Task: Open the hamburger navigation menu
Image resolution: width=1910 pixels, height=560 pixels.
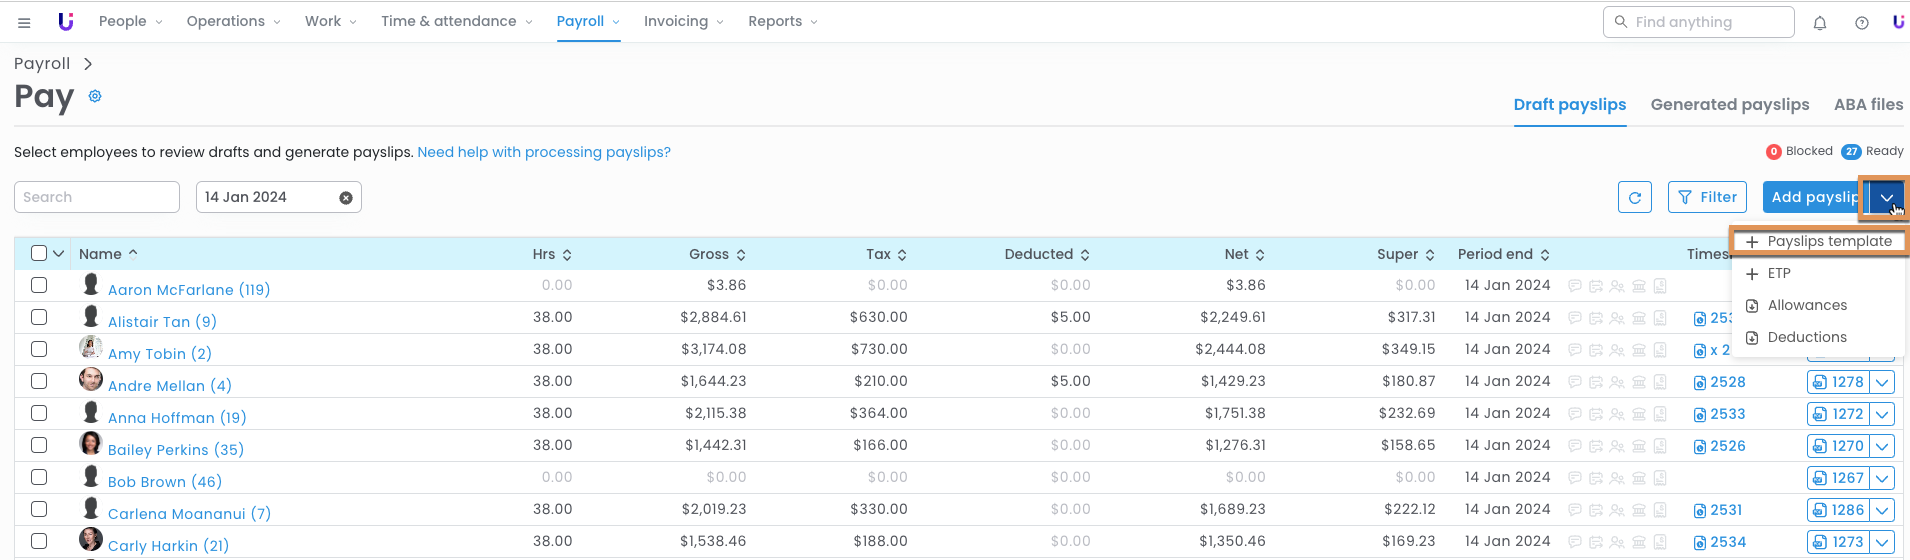Action: pyautogui.click(x=24, y=22)
